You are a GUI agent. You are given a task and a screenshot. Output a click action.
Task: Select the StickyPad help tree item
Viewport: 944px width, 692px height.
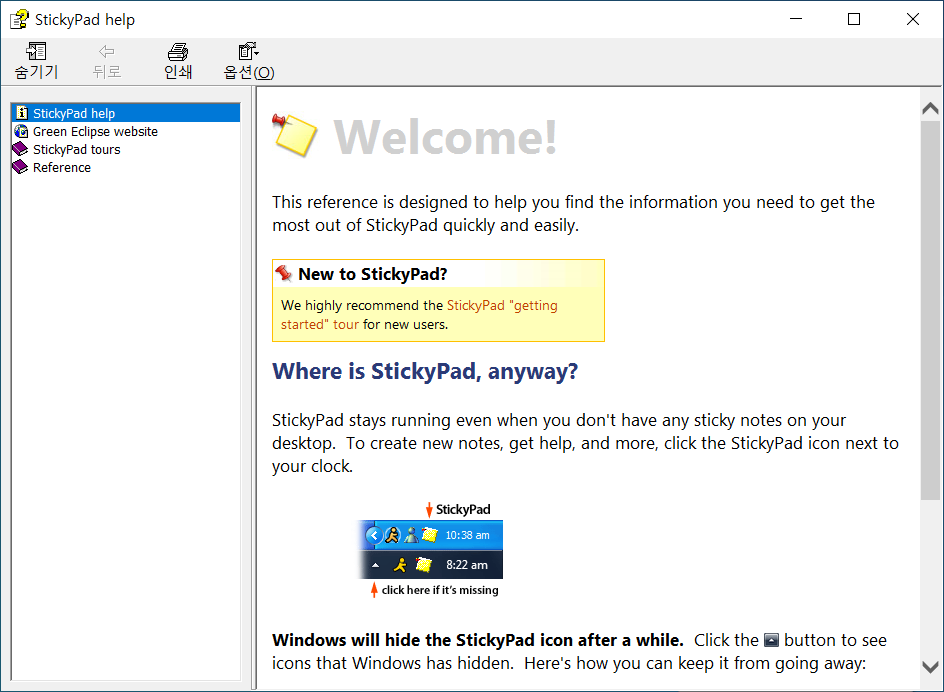(73, 113)
